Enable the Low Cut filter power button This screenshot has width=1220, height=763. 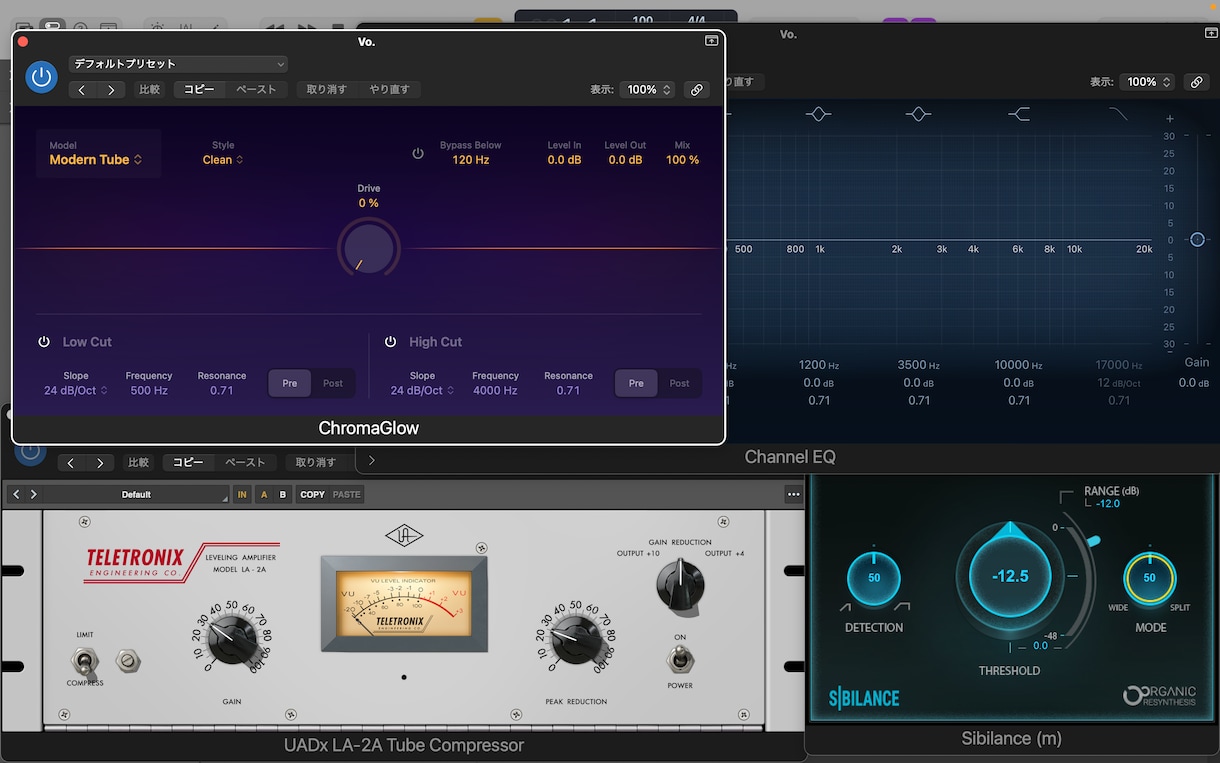point(44,342)
